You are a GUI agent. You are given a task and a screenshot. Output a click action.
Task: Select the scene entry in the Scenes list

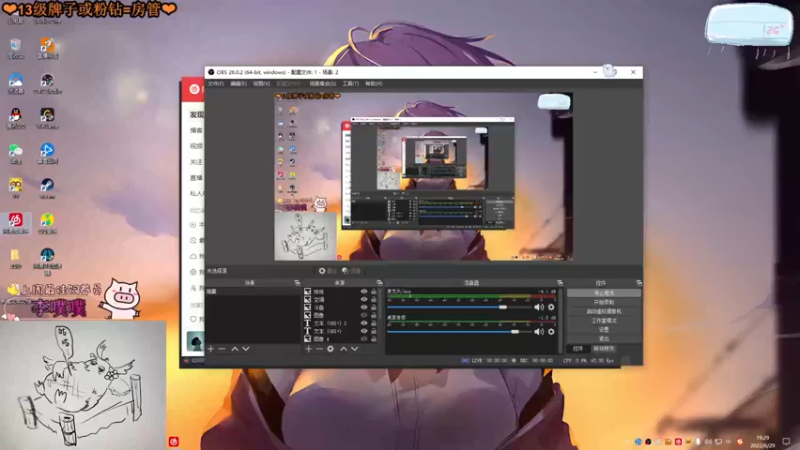[x=253, y=292]
